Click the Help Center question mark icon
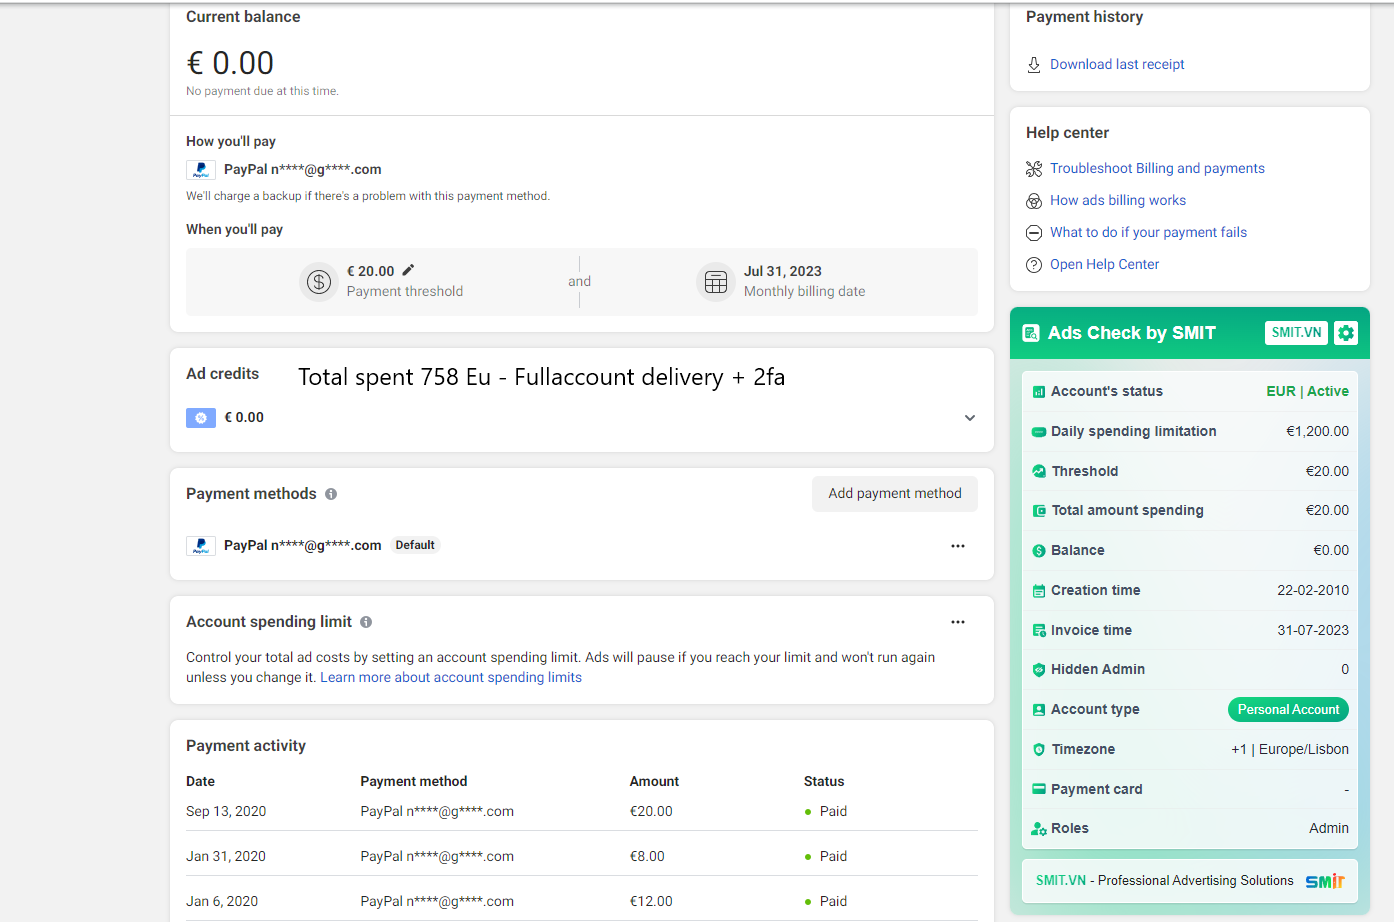The height and width of the screenshot is (922, 1394). coord(1034,265)
